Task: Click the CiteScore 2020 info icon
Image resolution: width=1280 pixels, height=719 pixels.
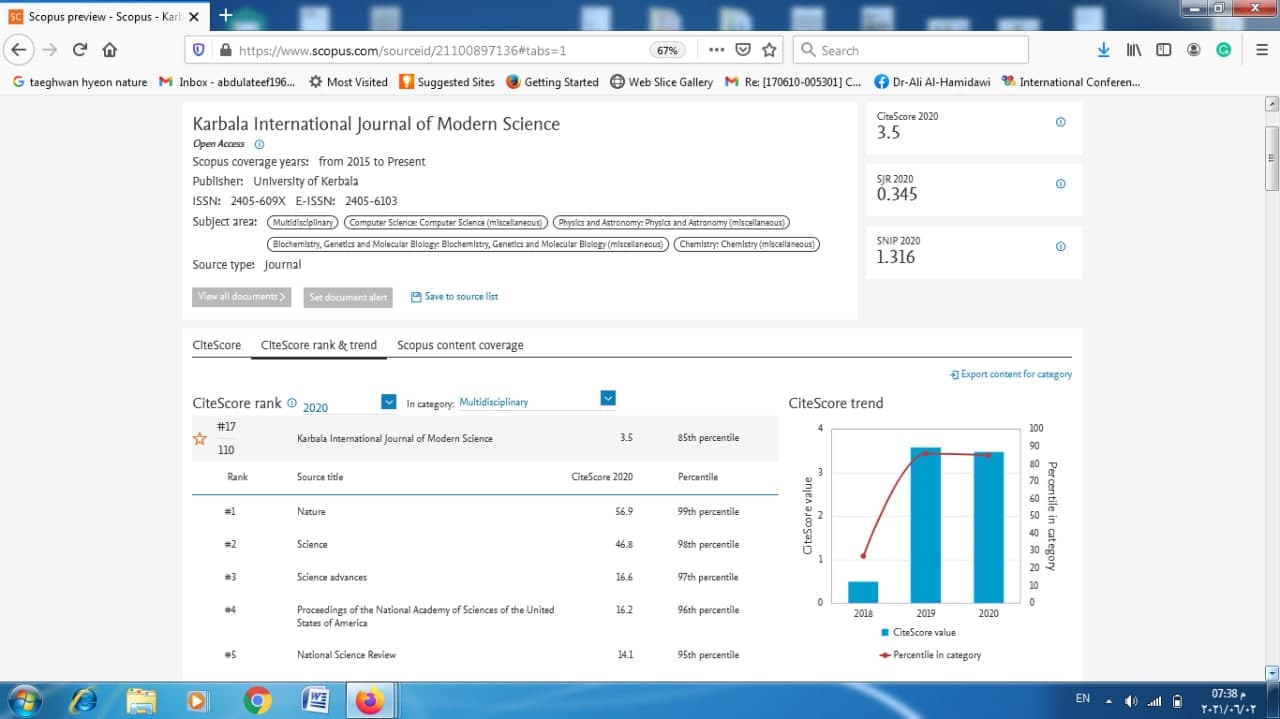Action: tap(1060, 122)
